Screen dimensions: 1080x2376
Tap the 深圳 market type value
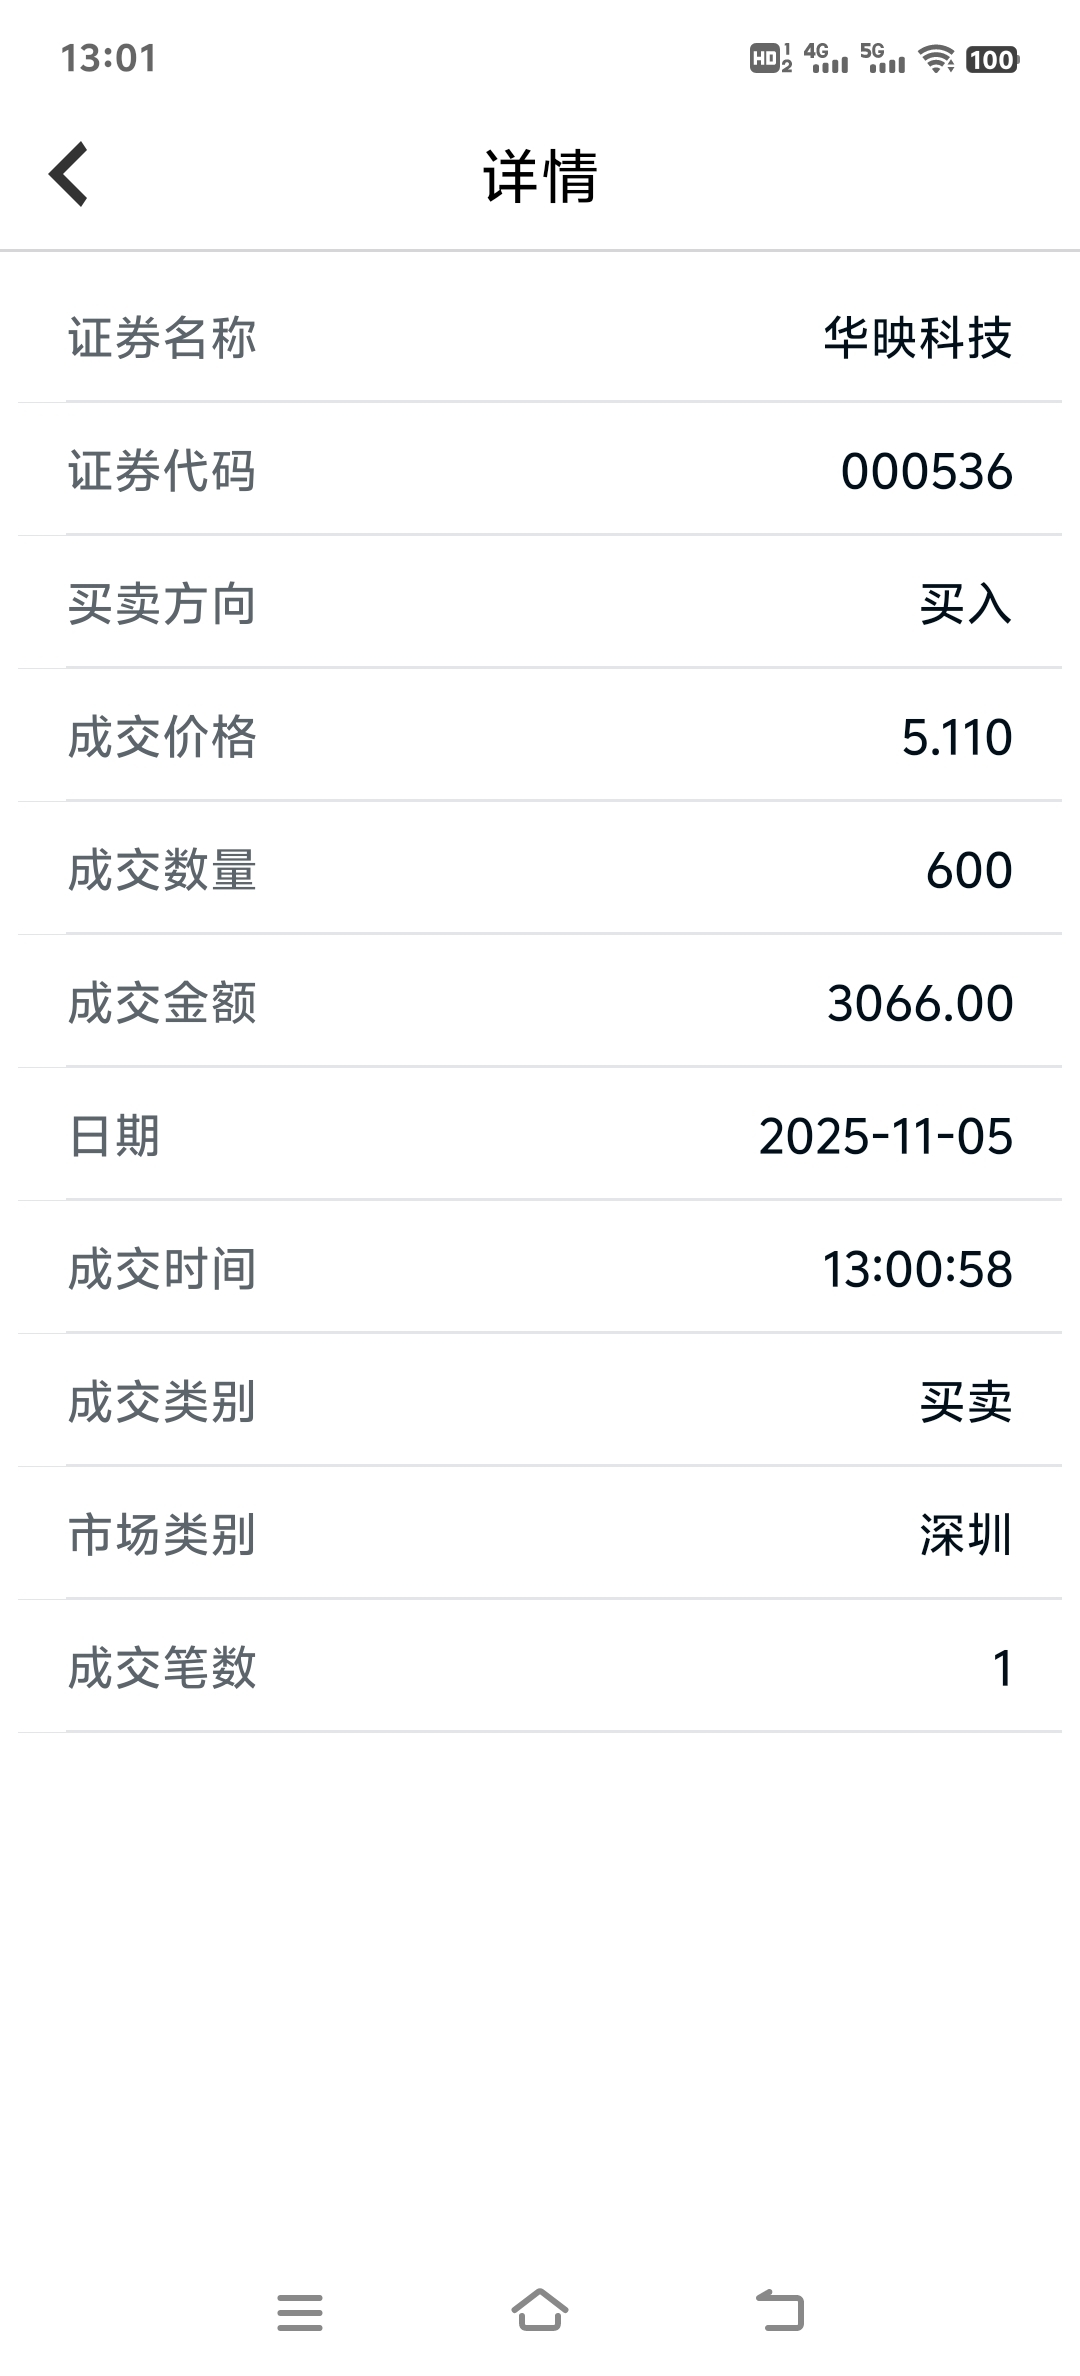tap(965, 1536)
